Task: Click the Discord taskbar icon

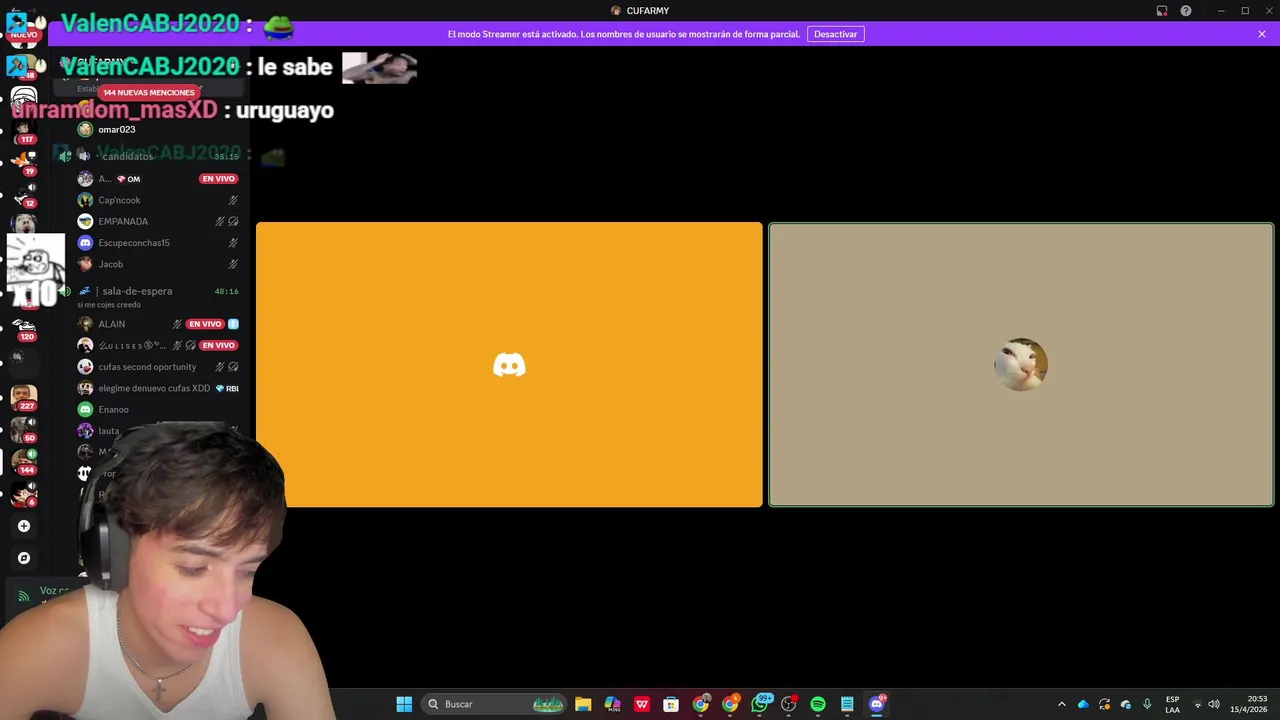Action: point(877,704)
